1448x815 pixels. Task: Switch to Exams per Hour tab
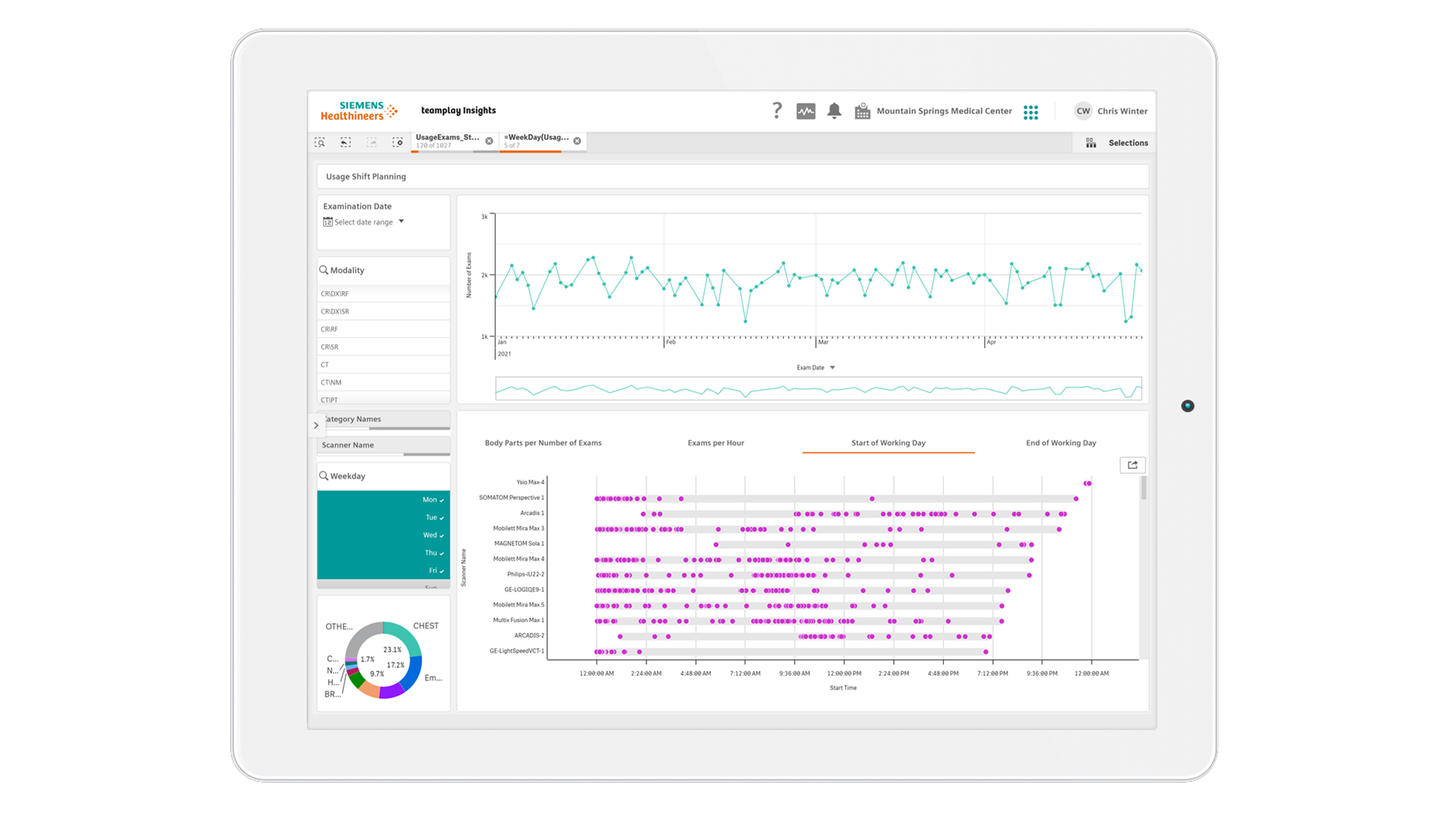coord(716,442)
